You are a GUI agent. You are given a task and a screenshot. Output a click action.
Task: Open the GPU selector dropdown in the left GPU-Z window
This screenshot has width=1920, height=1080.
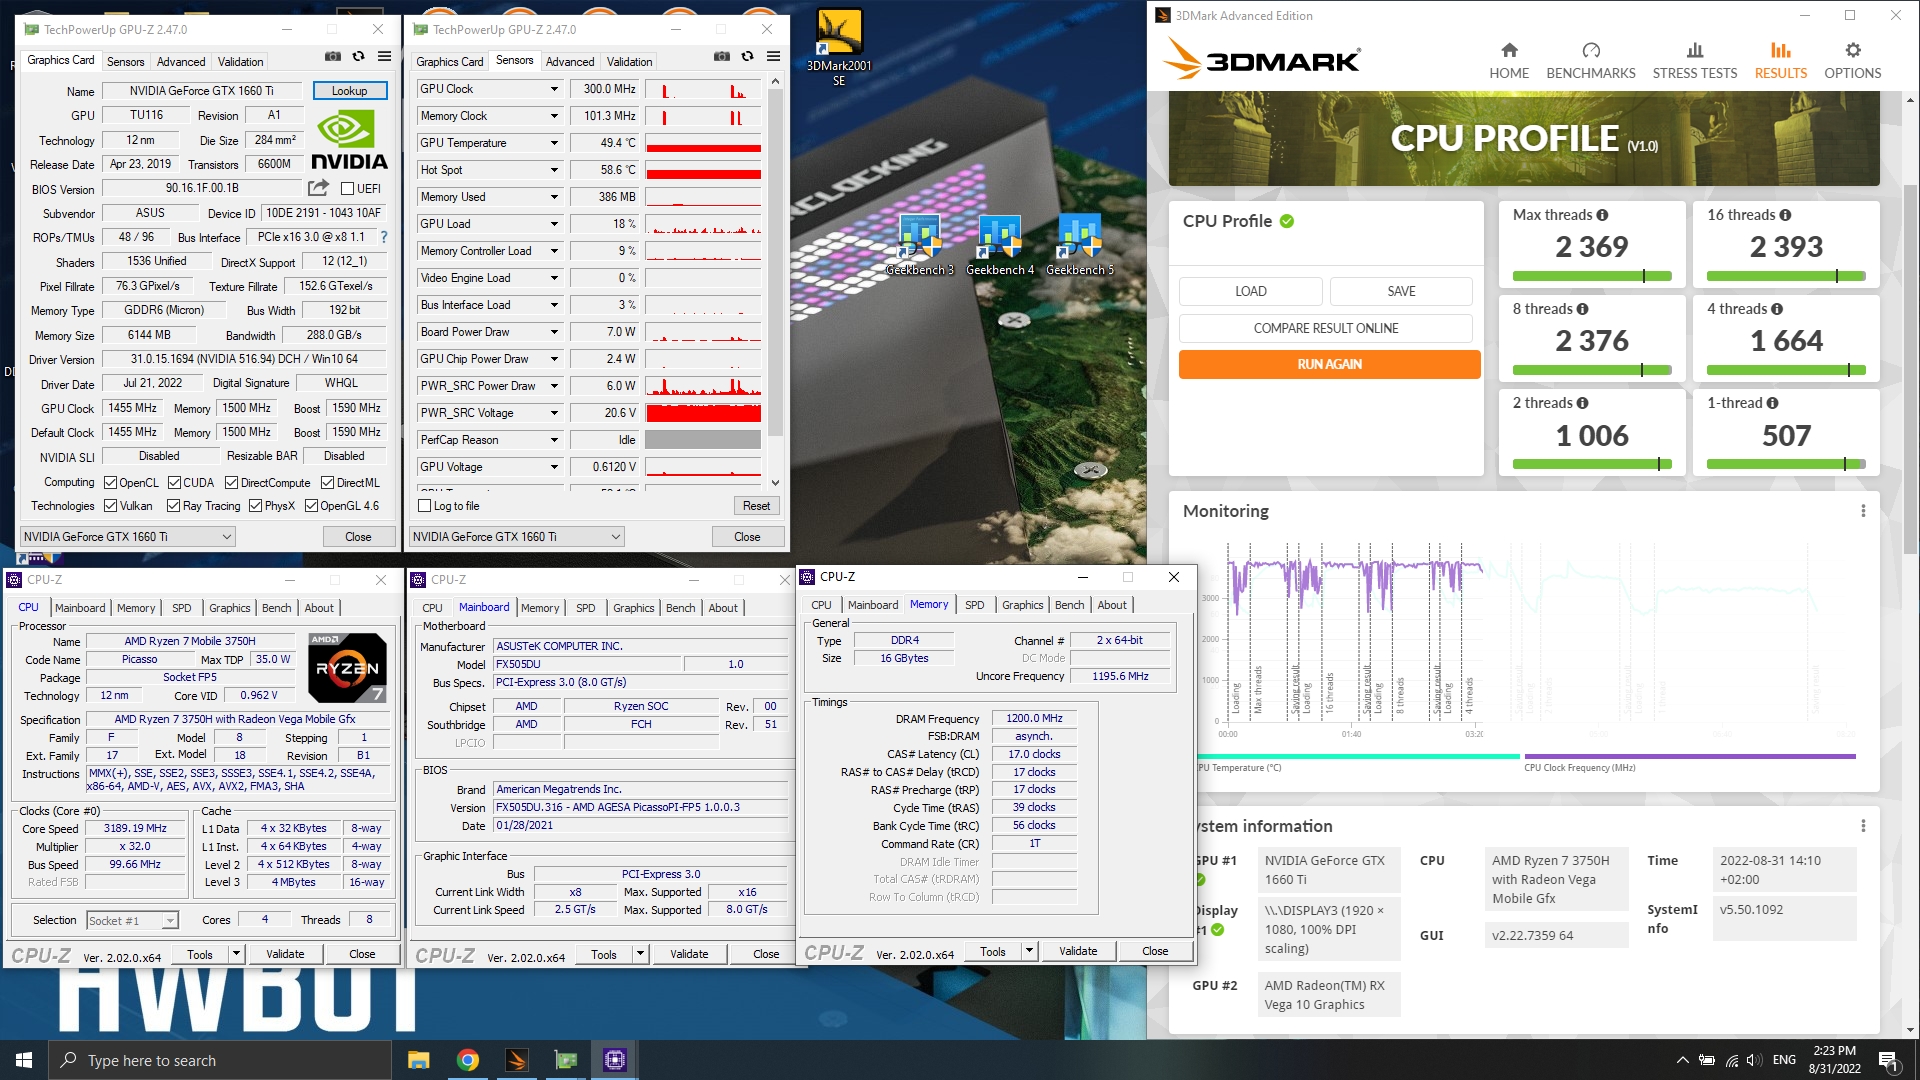(127, 537)
